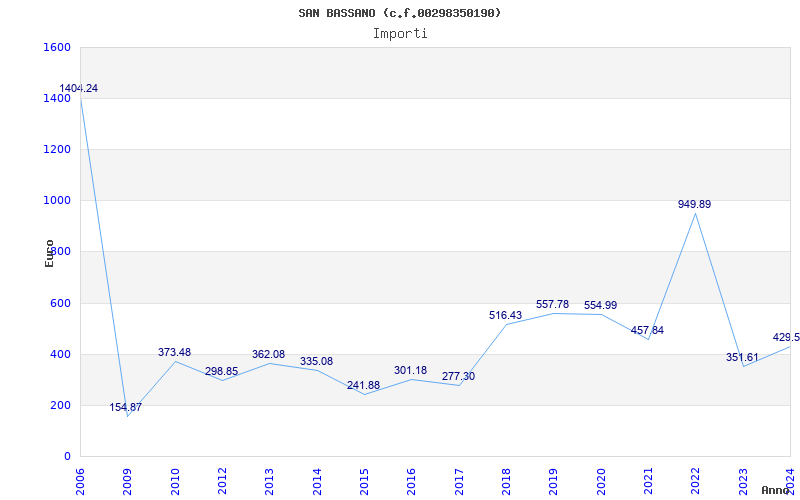
Task: Click the 554.99 data label
Action: 601,305
